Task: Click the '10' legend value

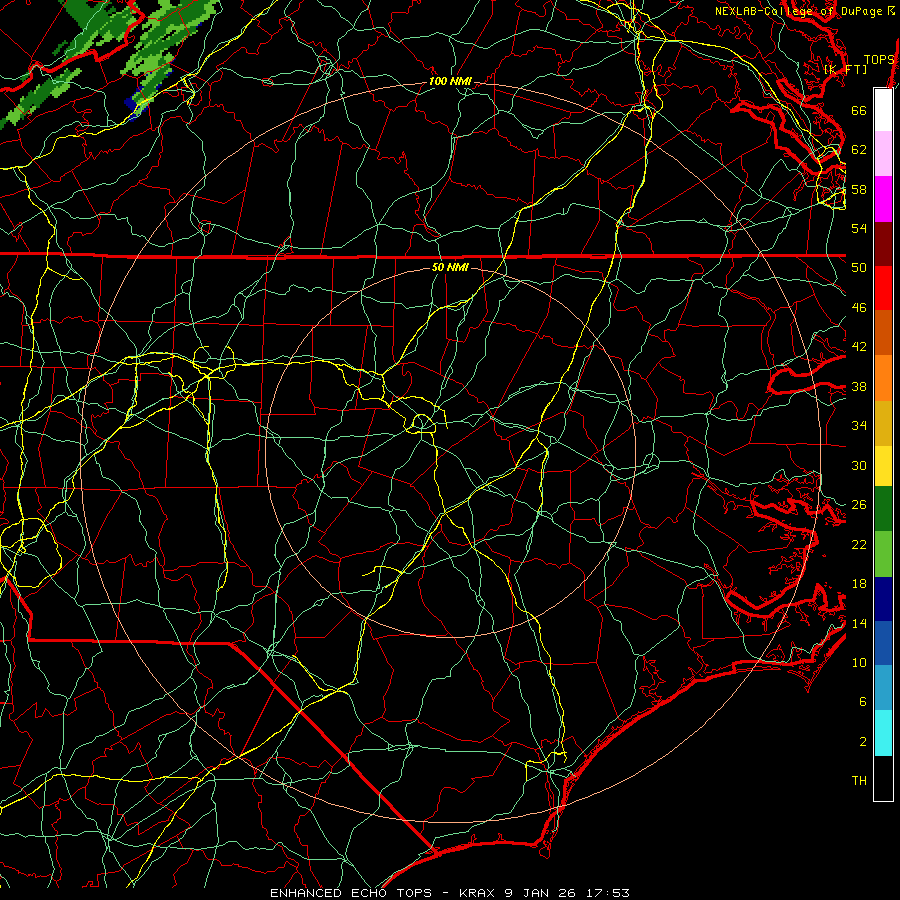Action: pos(859,663)
